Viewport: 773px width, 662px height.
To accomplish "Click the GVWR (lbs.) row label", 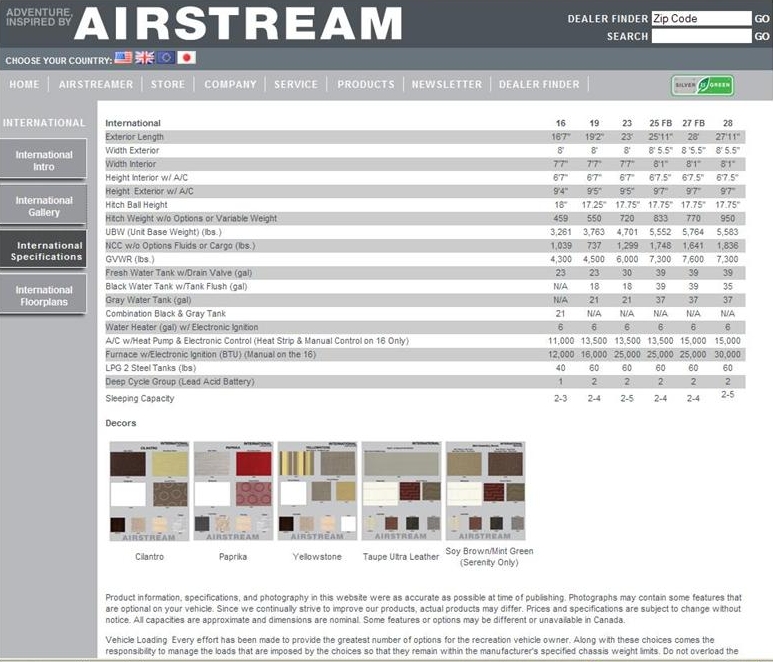I will click(130, 259).
